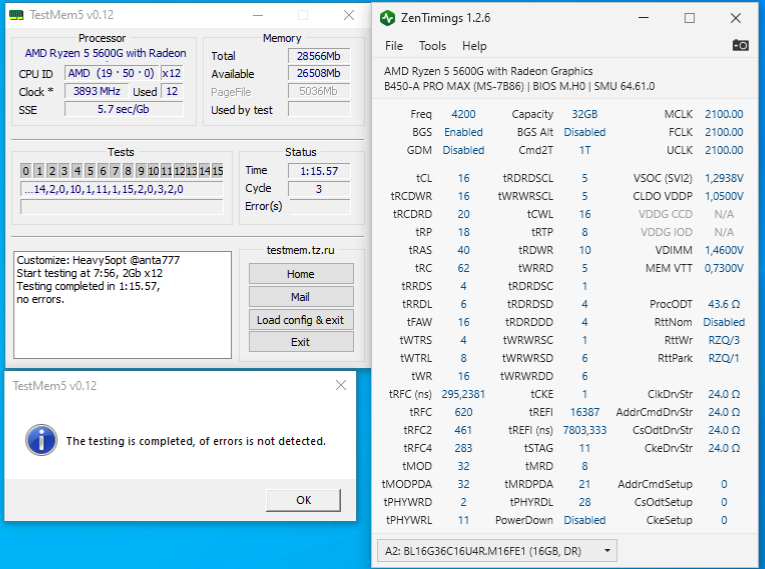Click the tREFI value 16387
The image size is (765, 569).
[x=584, y=412]
